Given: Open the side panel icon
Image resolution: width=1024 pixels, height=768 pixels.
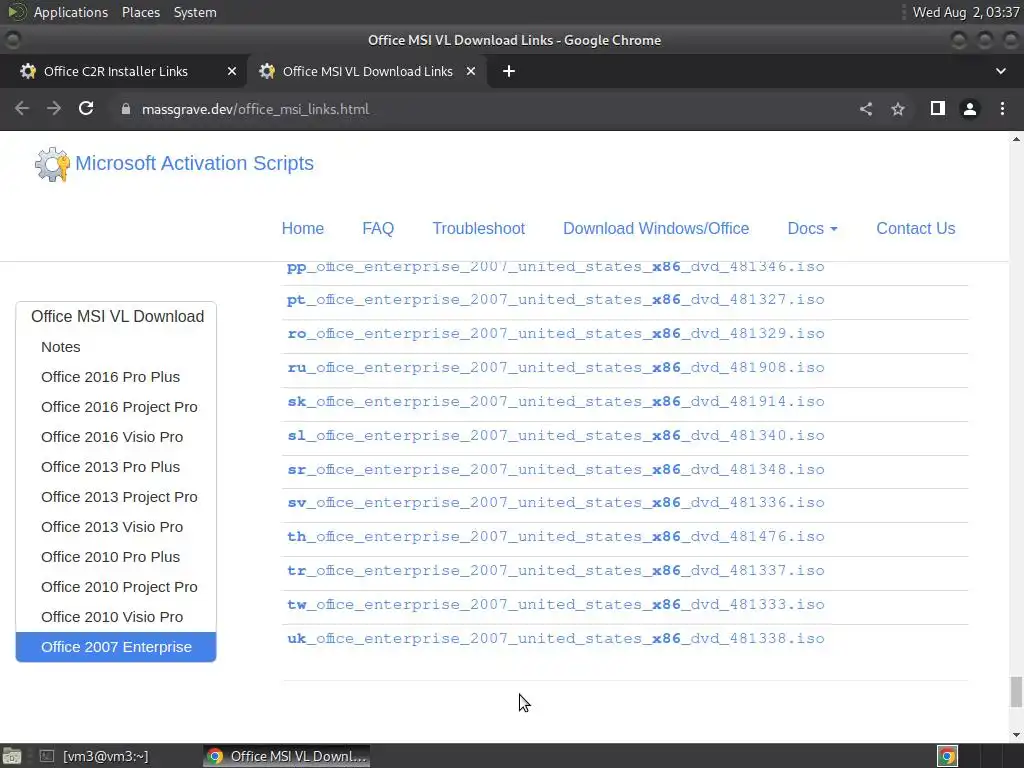Looking at the screenshot, I should coord(938,108).
